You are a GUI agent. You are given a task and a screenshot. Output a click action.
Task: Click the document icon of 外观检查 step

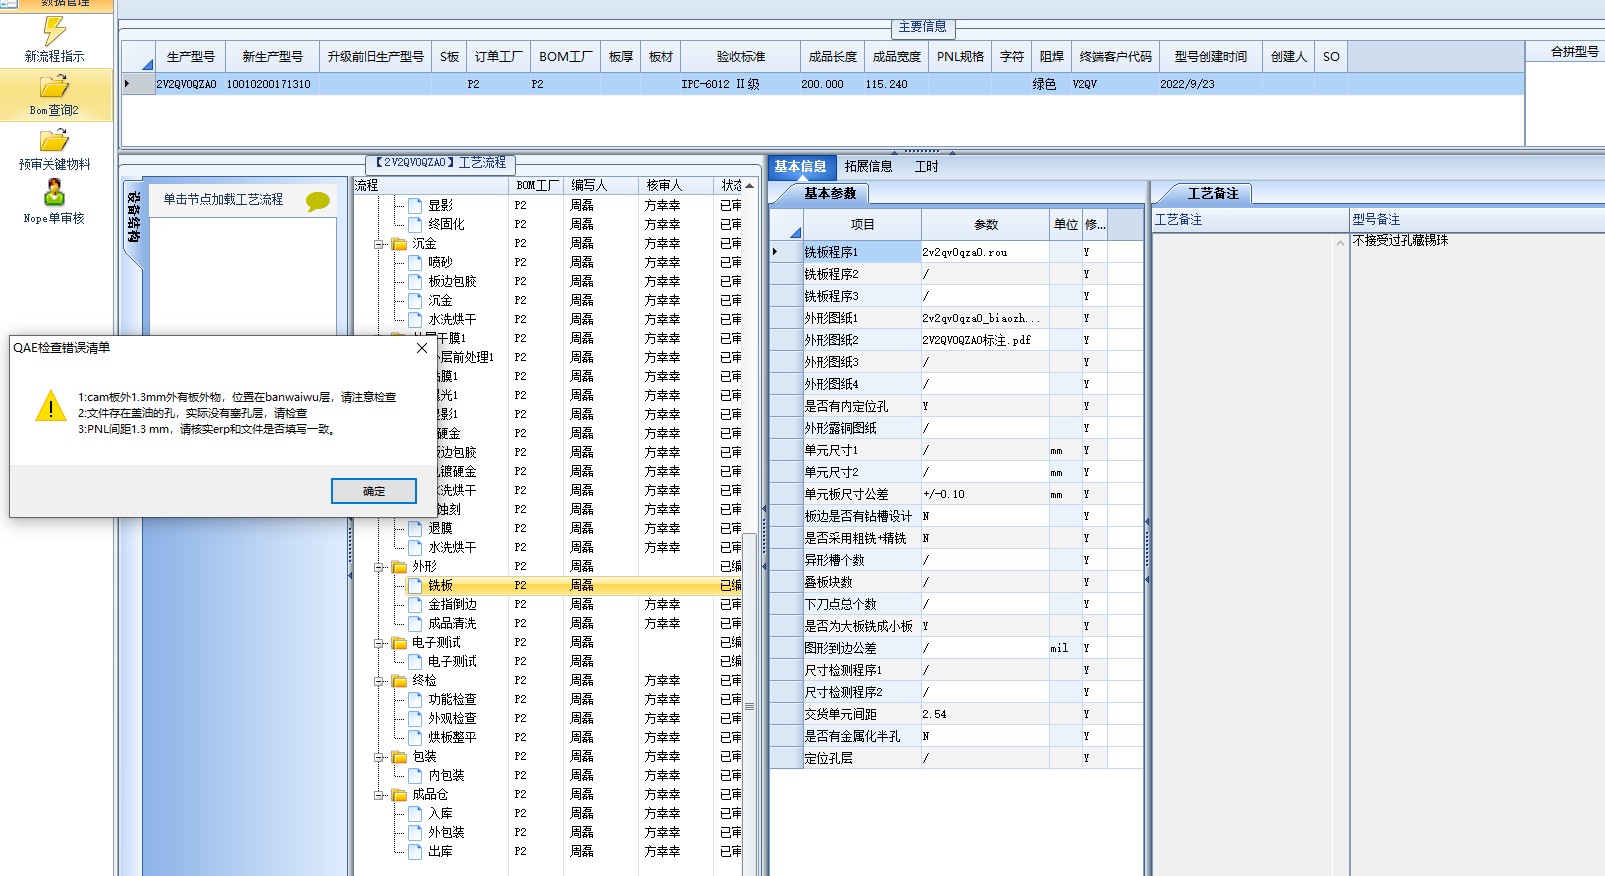415,718
